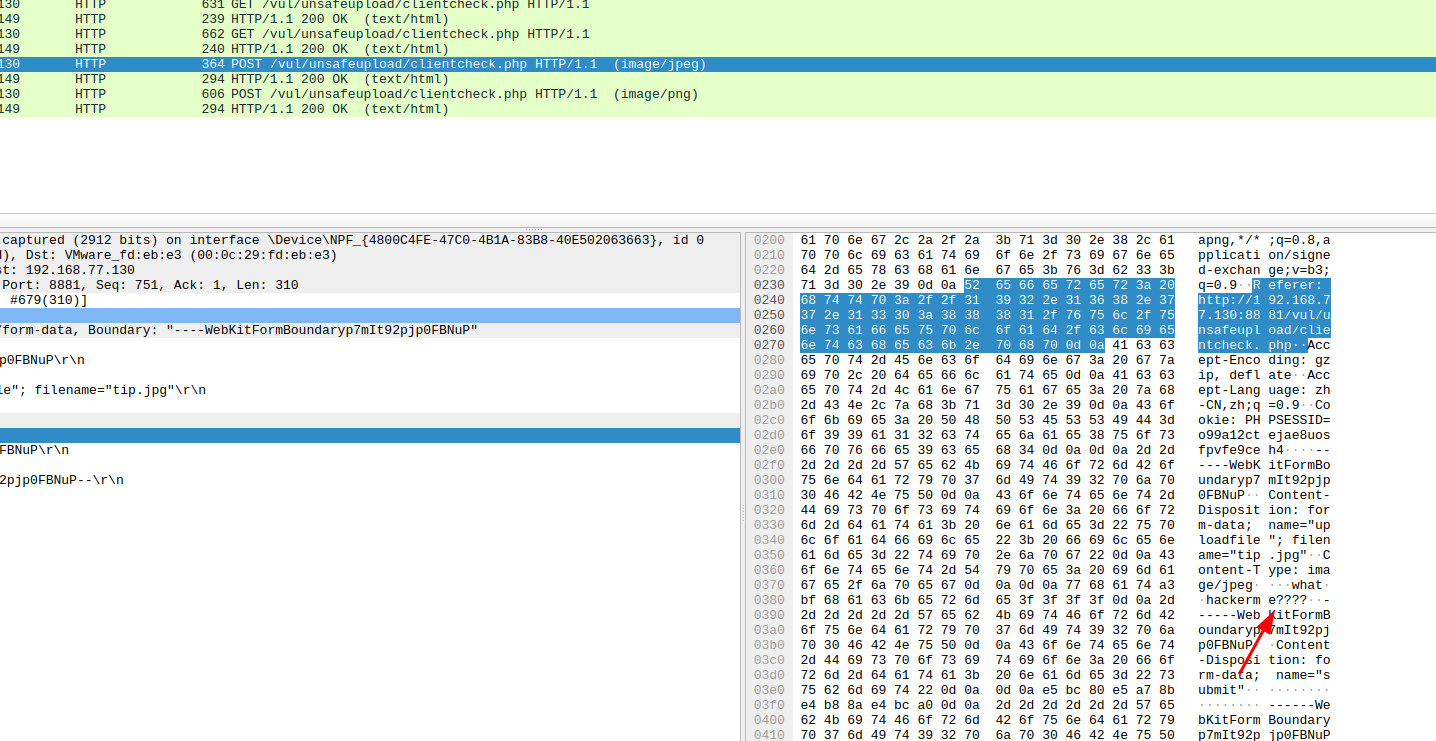Click hex offset 0270
Screen dimensions: 1436x741
point(769,345)
